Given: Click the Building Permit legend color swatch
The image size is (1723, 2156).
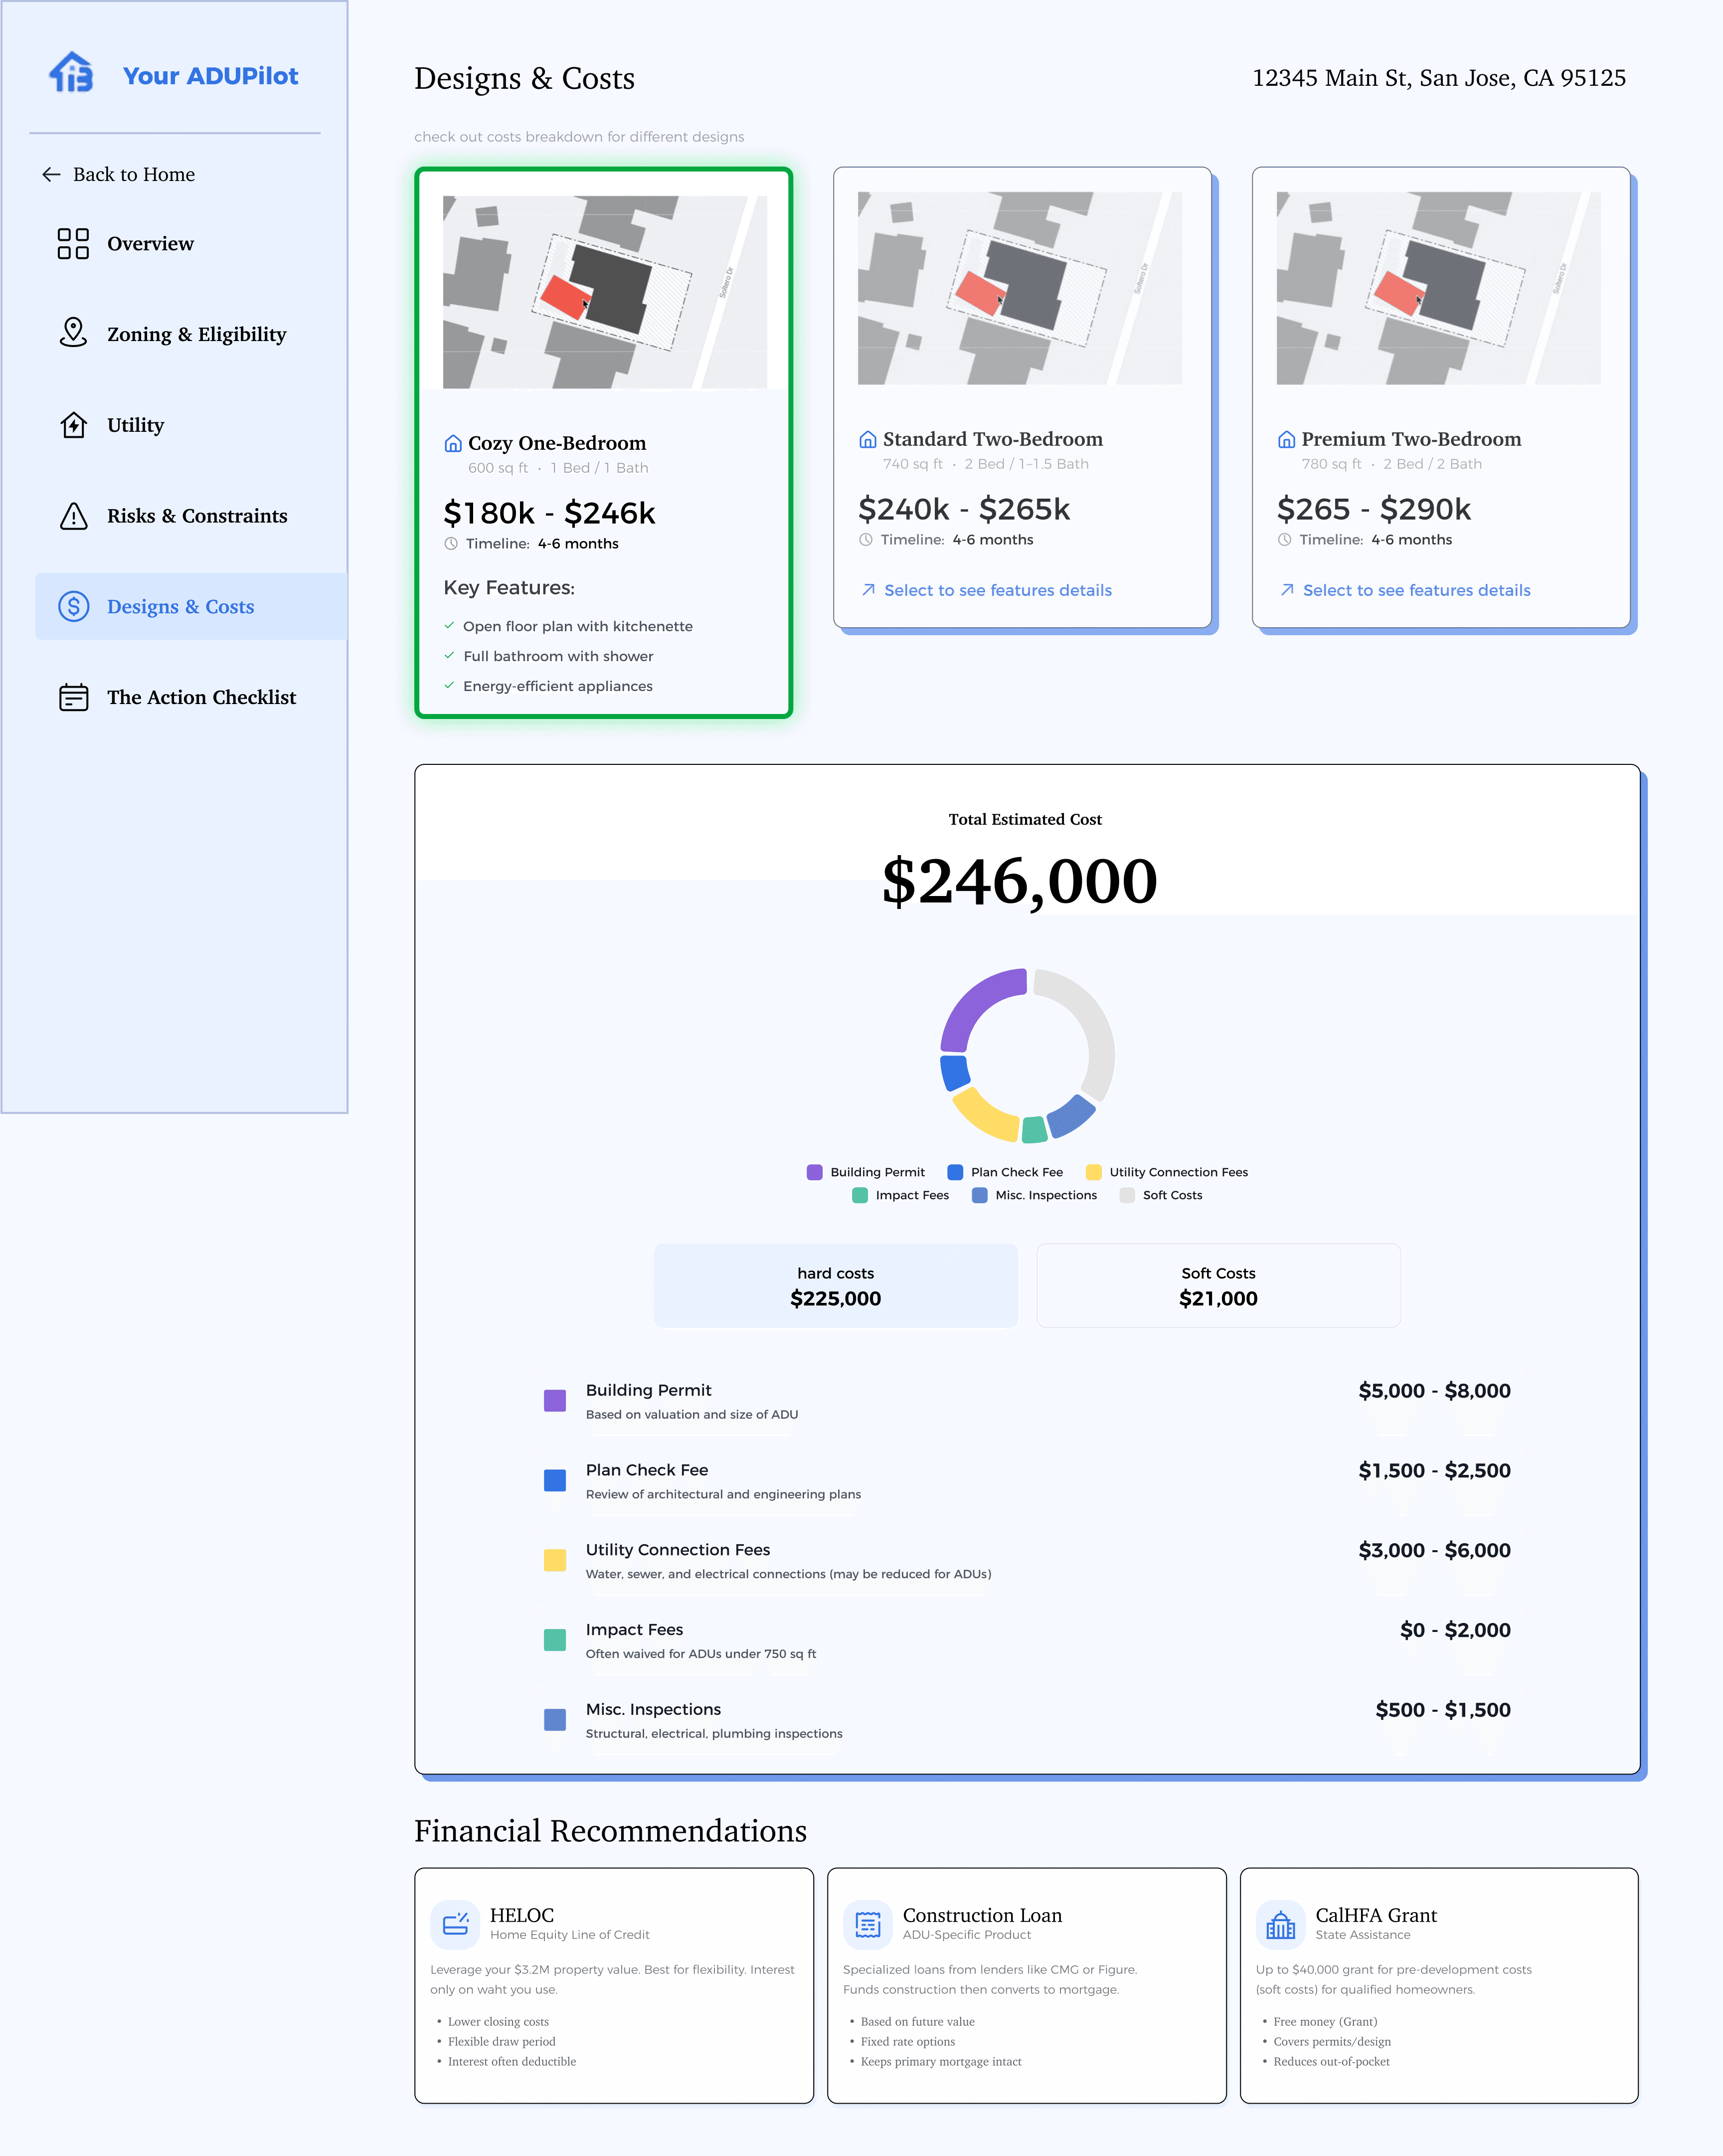Looking at the screenshot, I should 814,1172.
